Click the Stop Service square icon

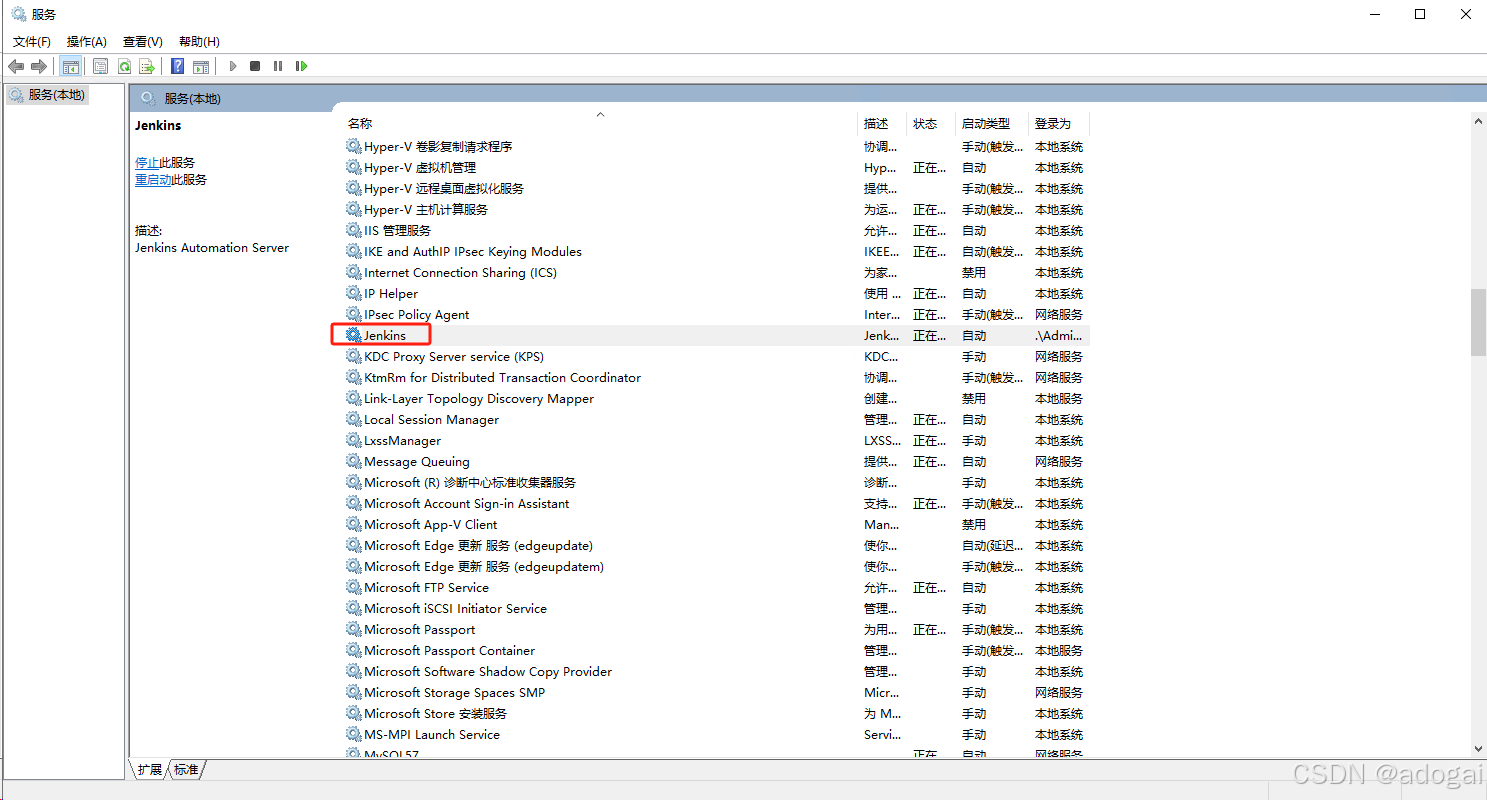point(255,66)
